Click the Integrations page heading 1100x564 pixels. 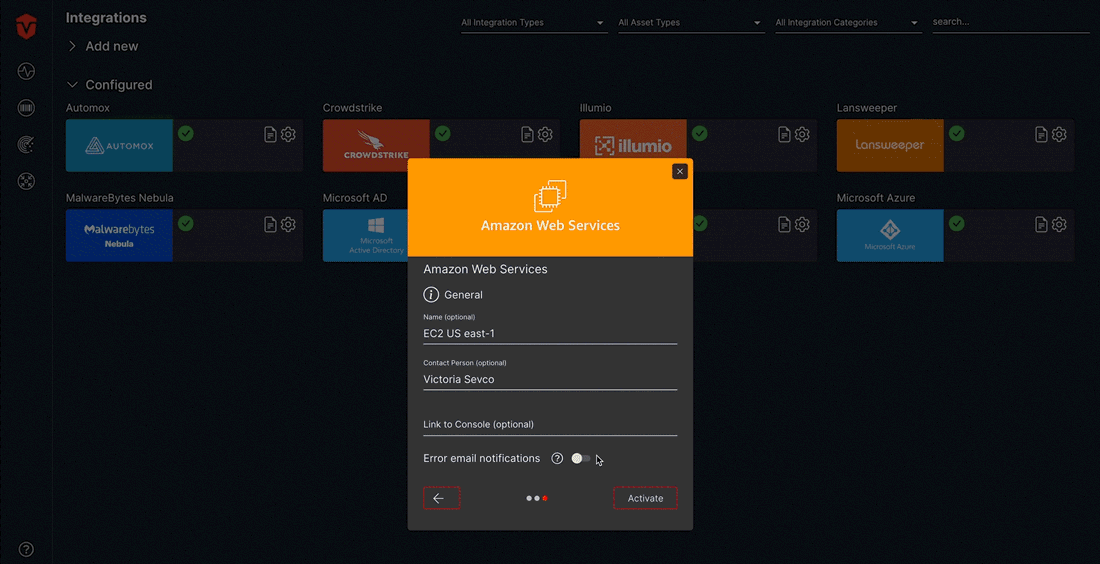pos(106,18)
